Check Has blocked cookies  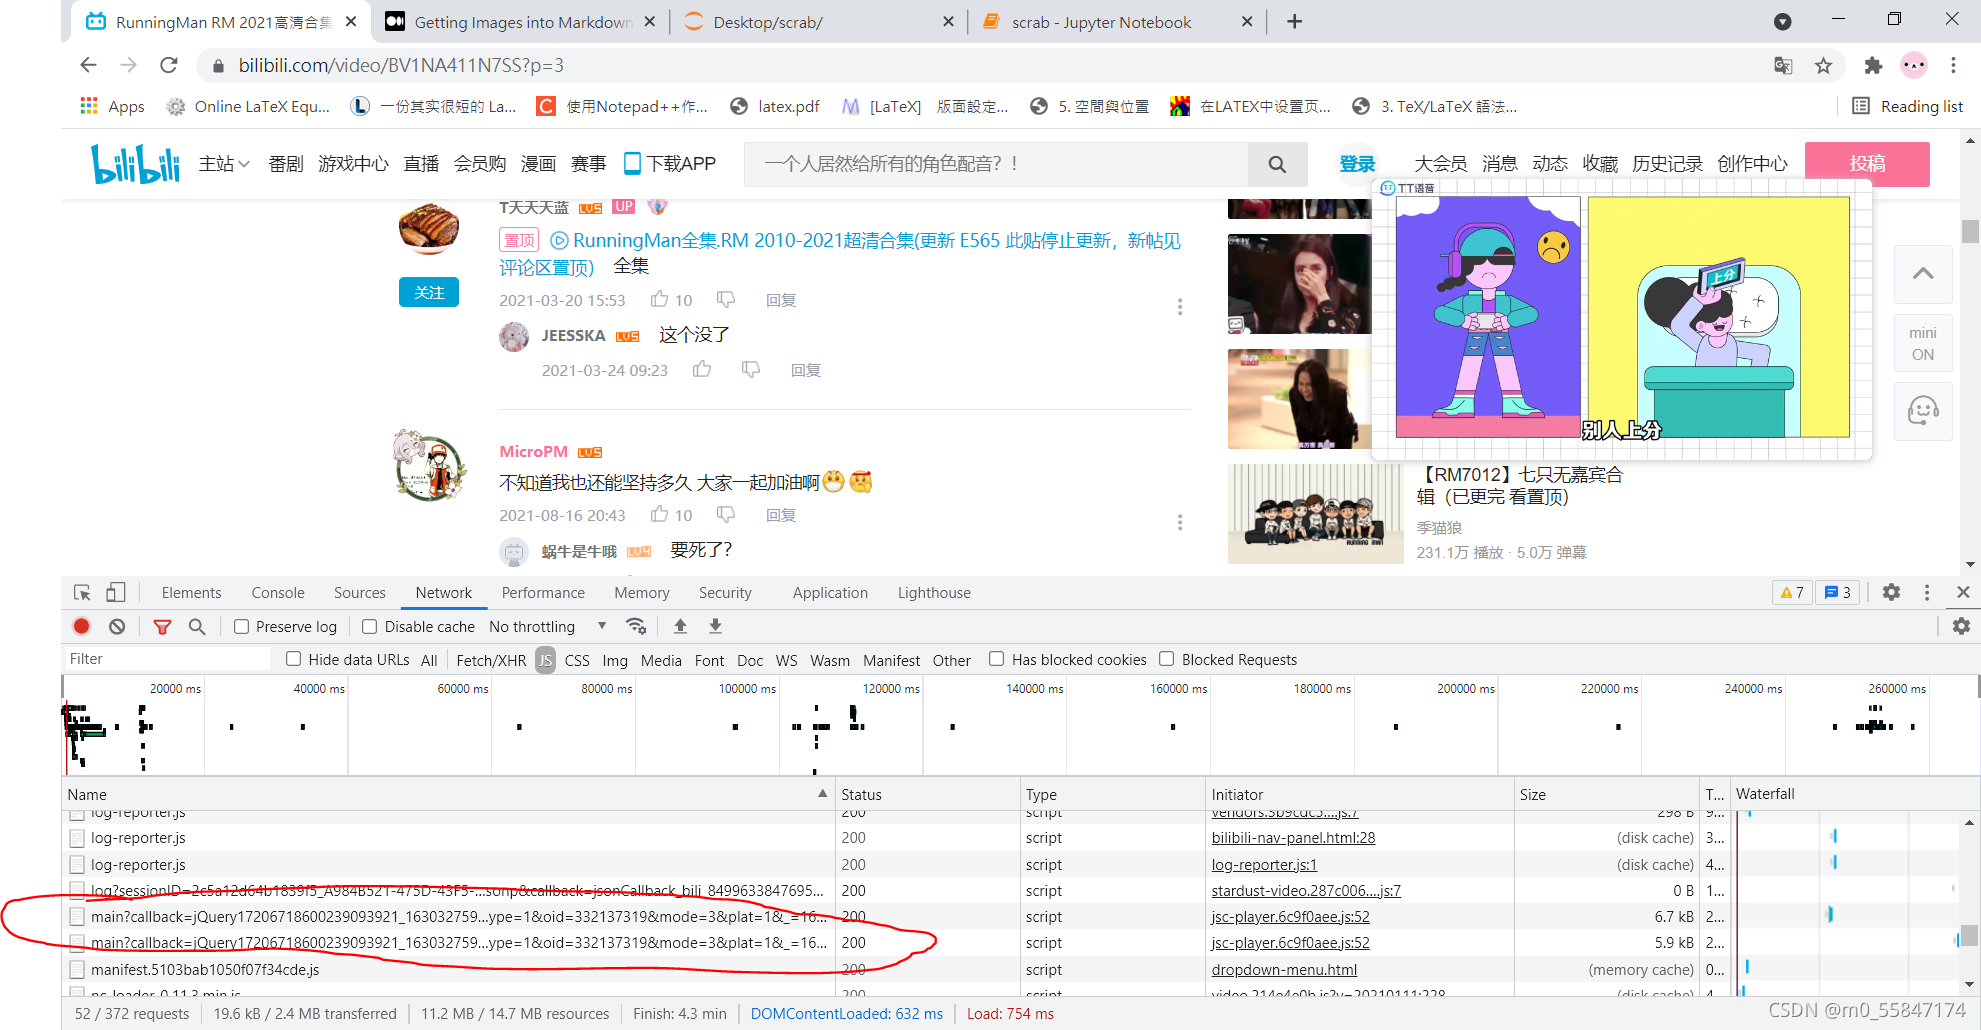tap(996, 658)
